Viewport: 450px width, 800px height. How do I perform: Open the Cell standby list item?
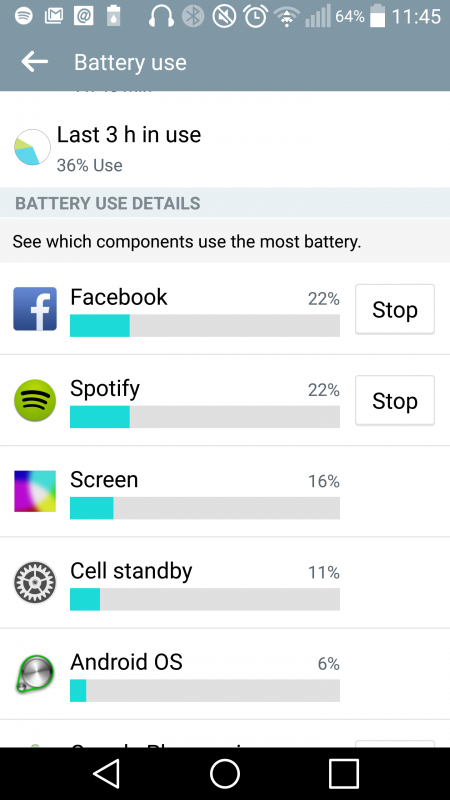(x=225, y=582)
